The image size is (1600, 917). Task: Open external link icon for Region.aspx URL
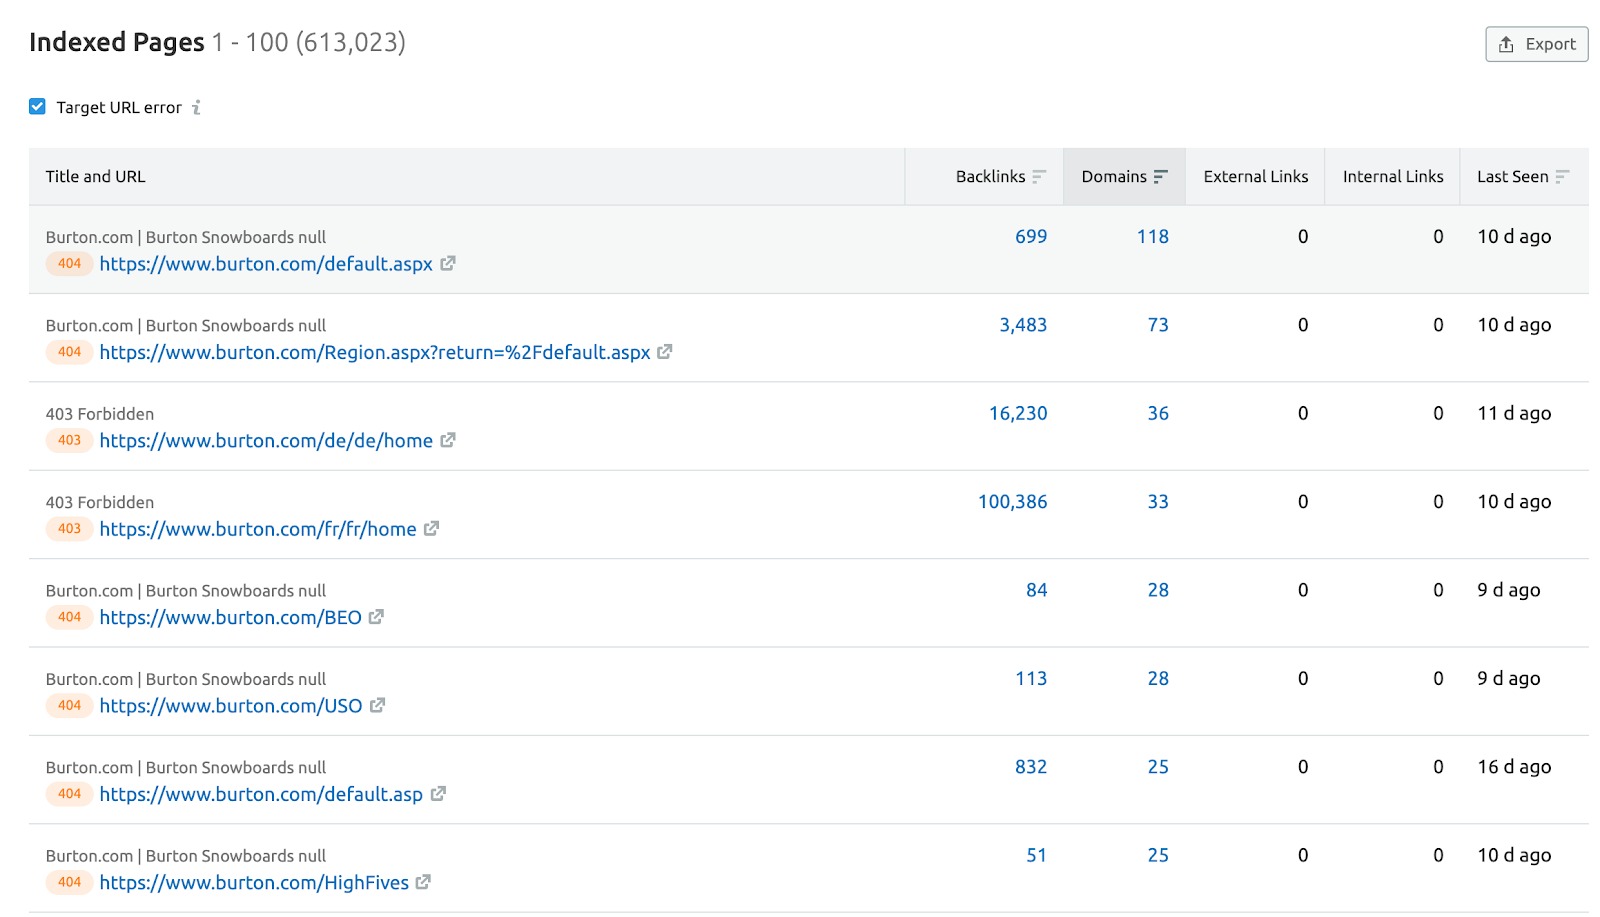pyautogui.click(x=665, y=351)
